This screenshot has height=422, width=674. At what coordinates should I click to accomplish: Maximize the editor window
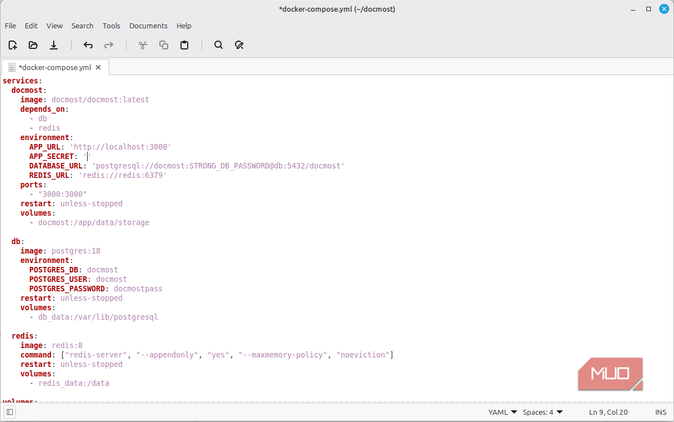click(648, 9)
